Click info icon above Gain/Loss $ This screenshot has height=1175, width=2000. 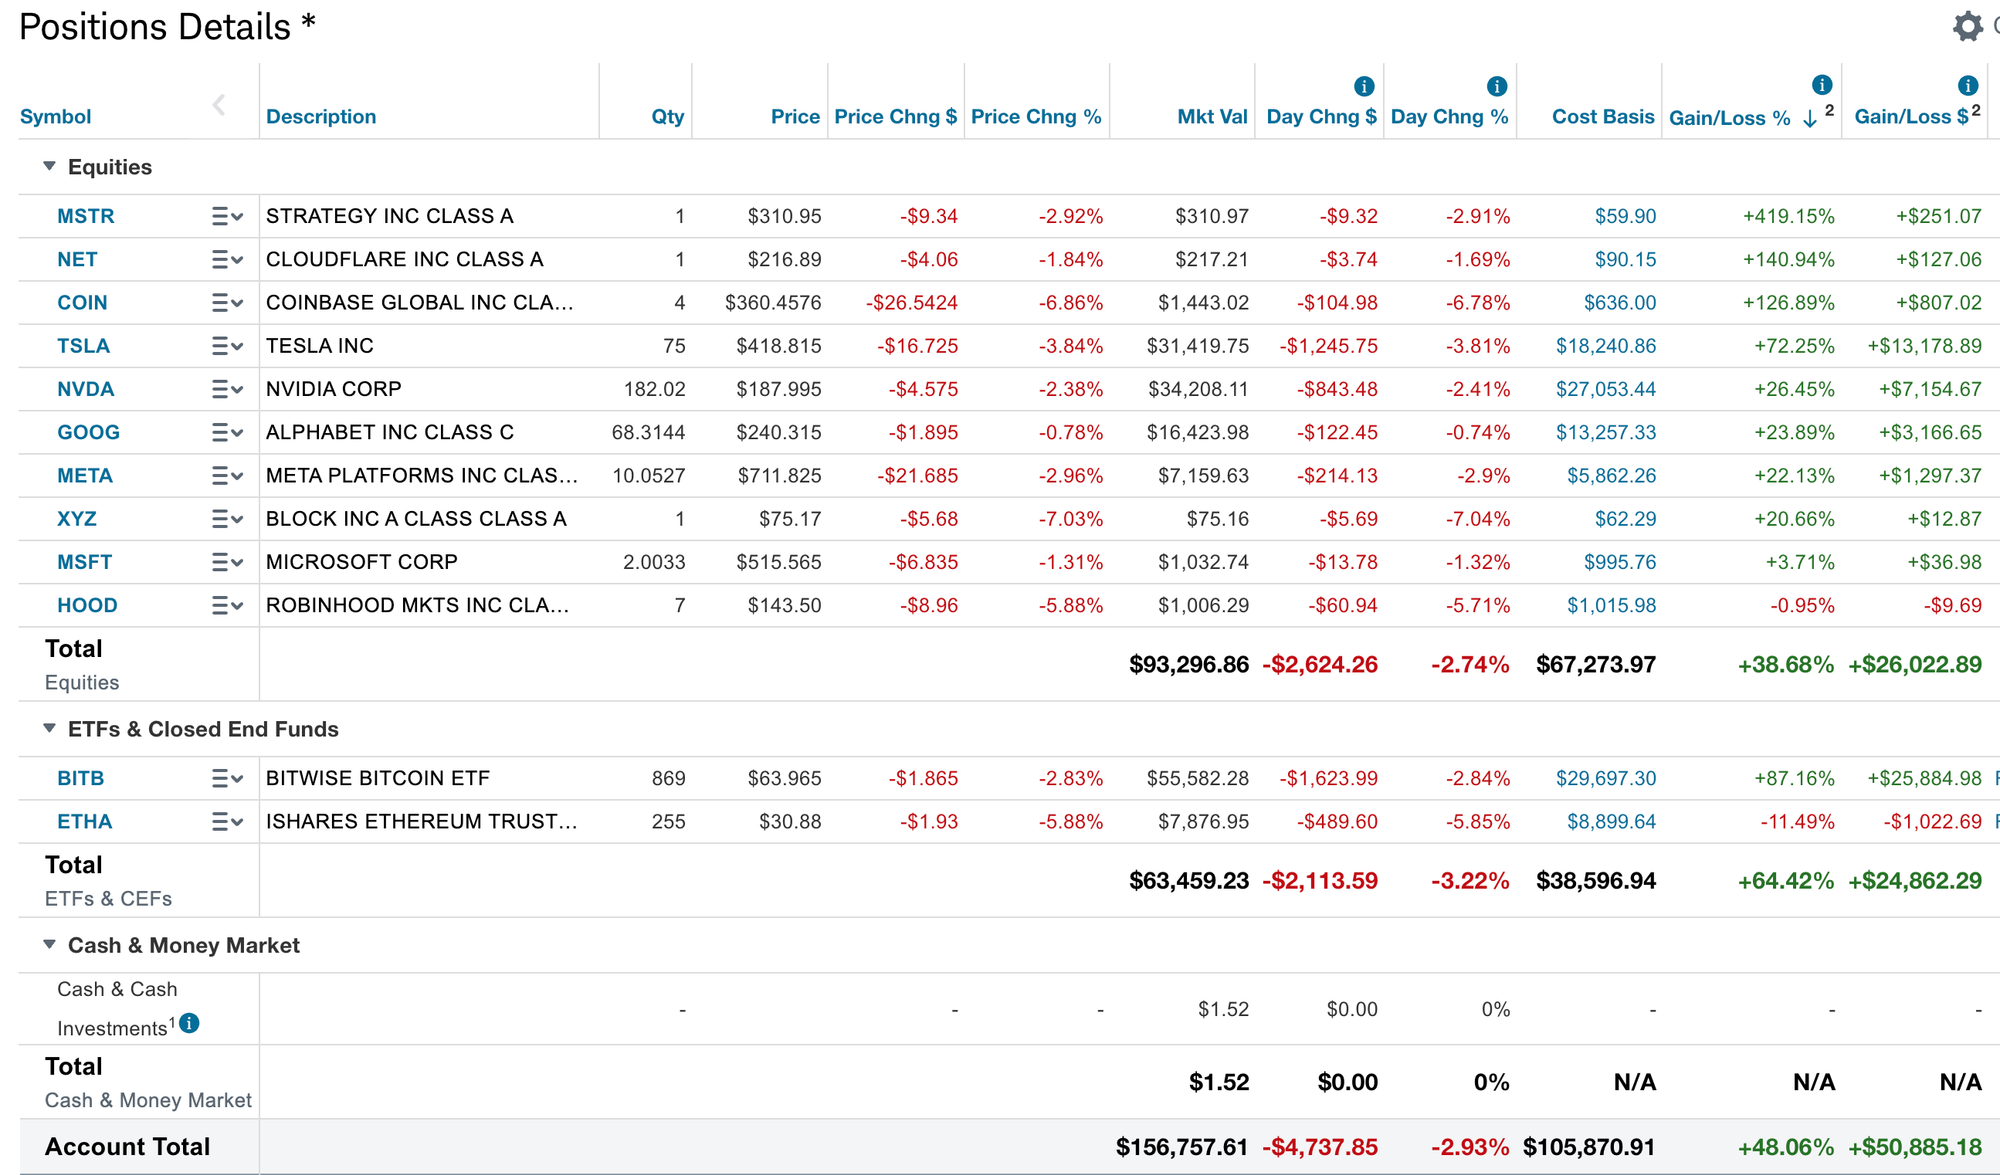pyautogui.click(x=1967, y=85)
